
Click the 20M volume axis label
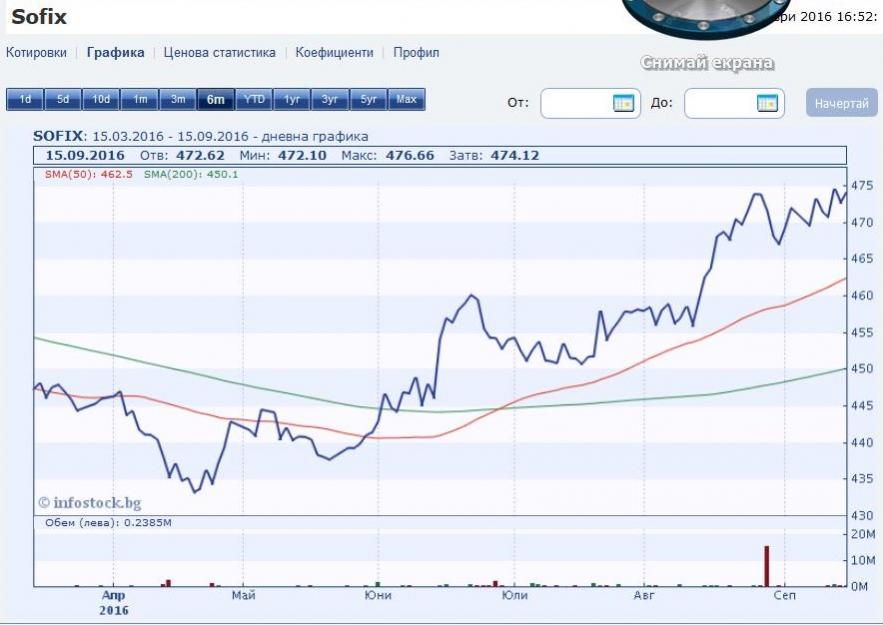point(863,534)
